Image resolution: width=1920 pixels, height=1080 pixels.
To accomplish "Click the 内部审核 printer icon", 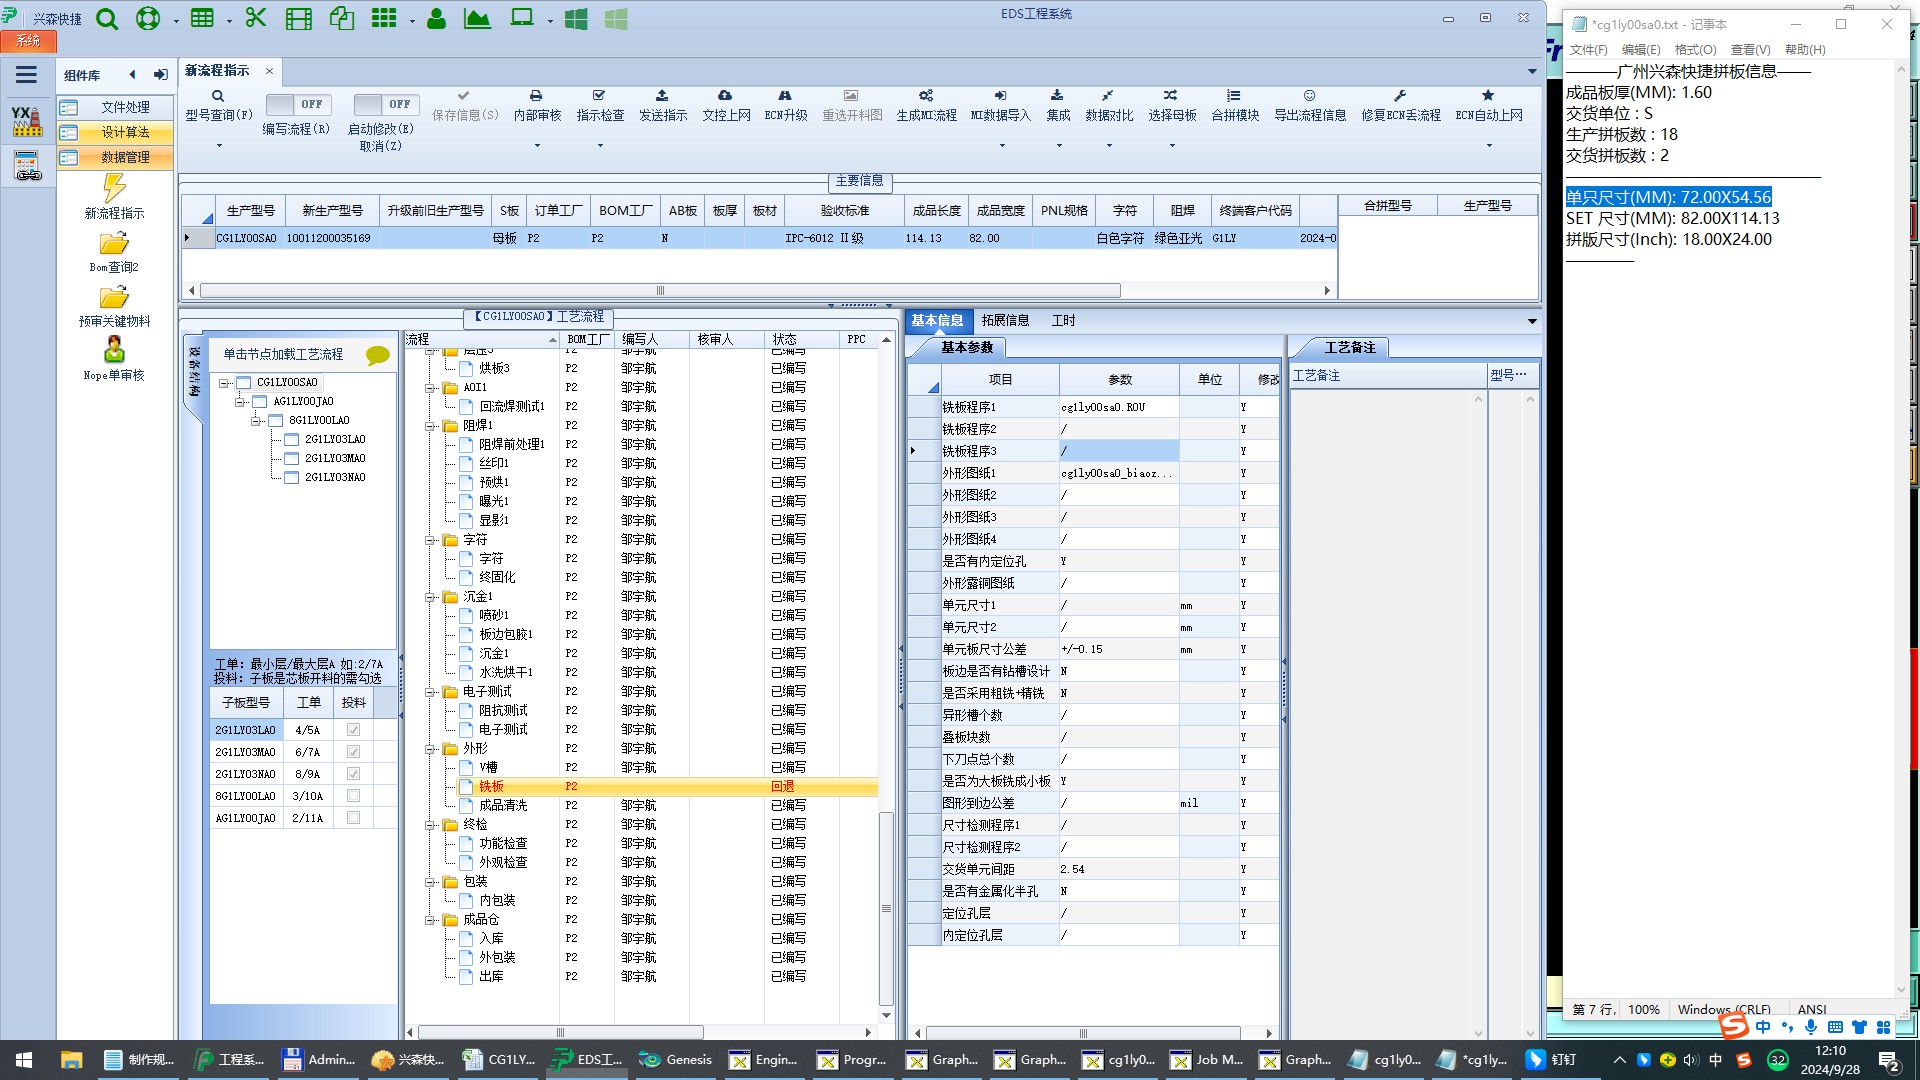I will tap(536, 96).
